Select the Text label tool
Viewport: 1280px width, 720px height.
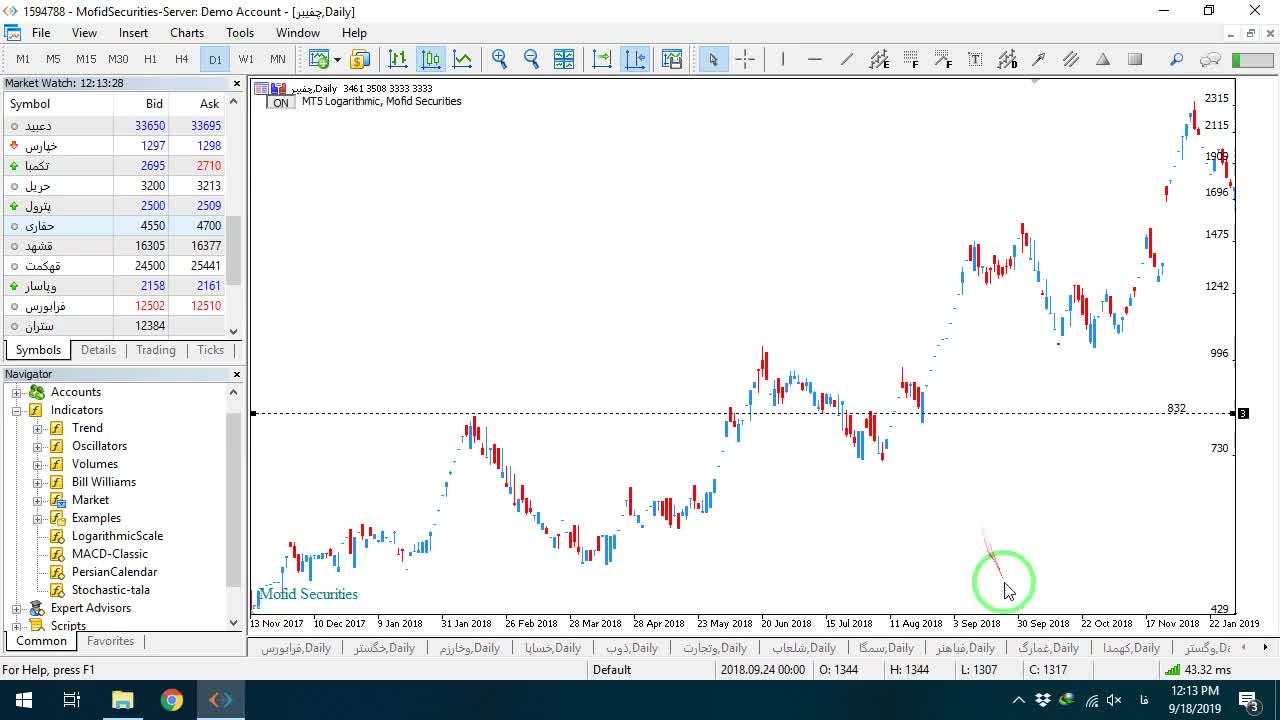tap(975, 59)
